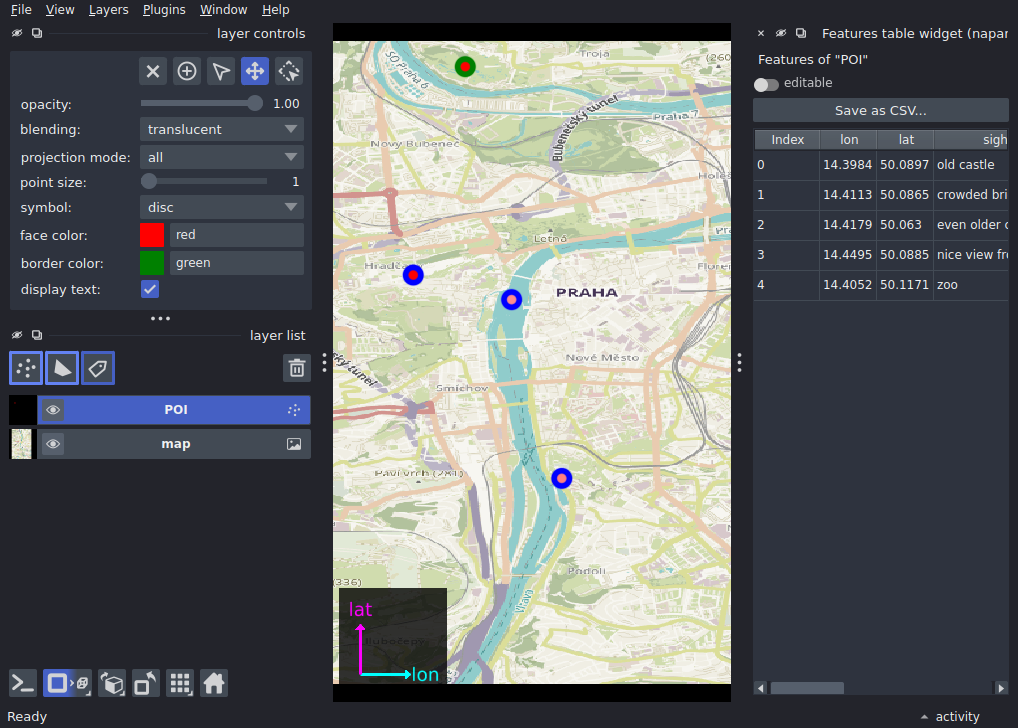Select the add points tool
Screen dimensions: 1018x728
tap(187, 71)
